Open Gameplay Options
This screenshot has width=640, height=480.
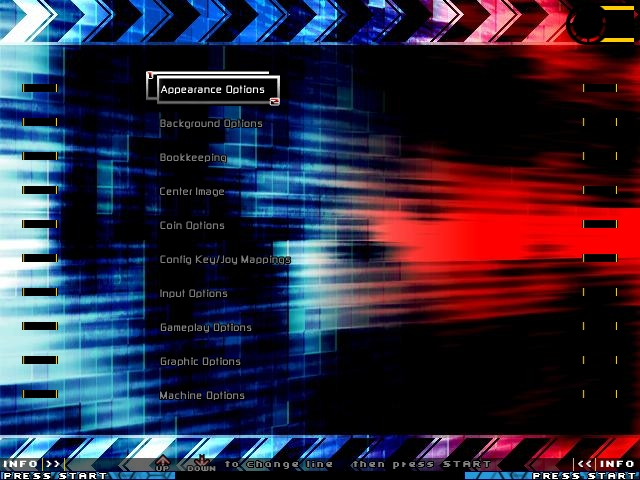click(205, 328)
